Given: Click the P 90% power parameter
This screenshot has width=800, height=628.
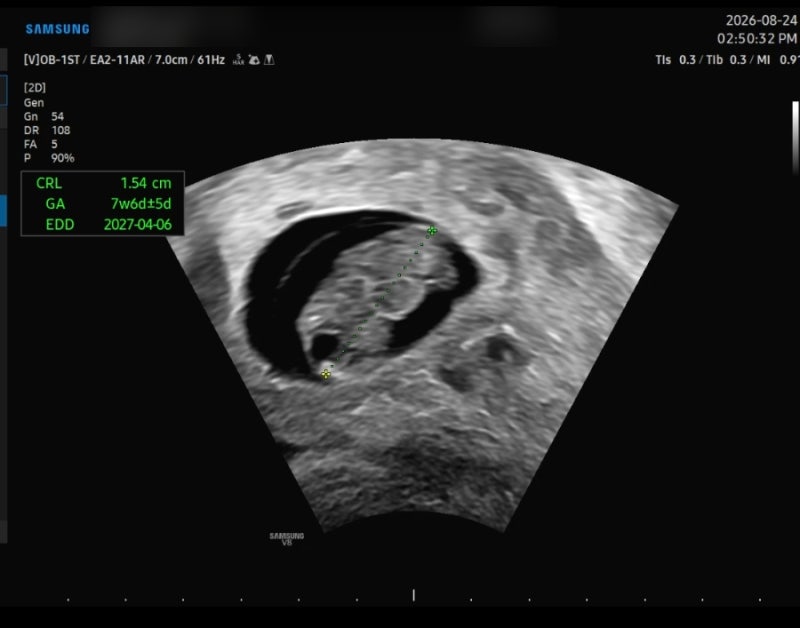Looking at the screenshot, I should point(49,158).
